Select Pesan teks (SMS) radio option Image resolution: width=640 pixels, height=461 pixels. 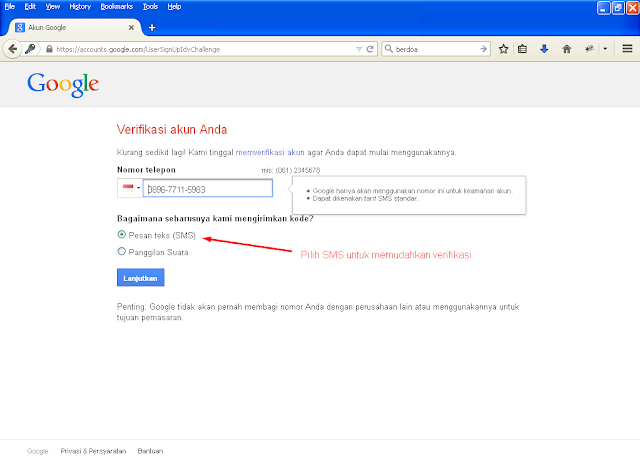pos(122,234)
